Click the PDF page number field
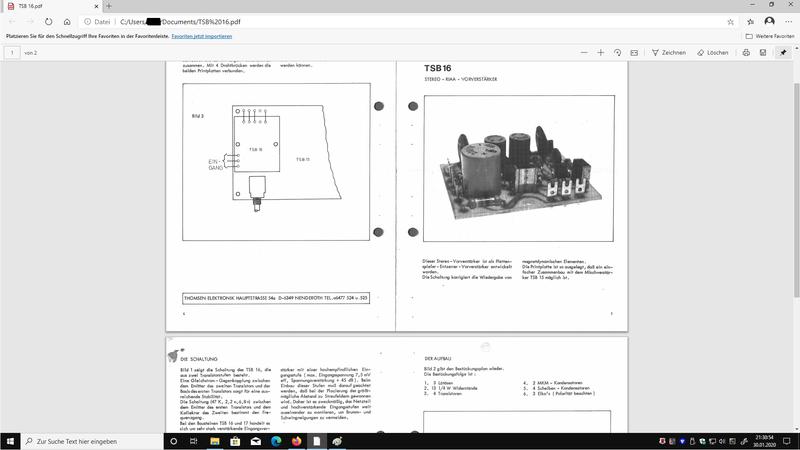Image resolution: width=800 pixels, height=450 pixels. click(12, 52)
